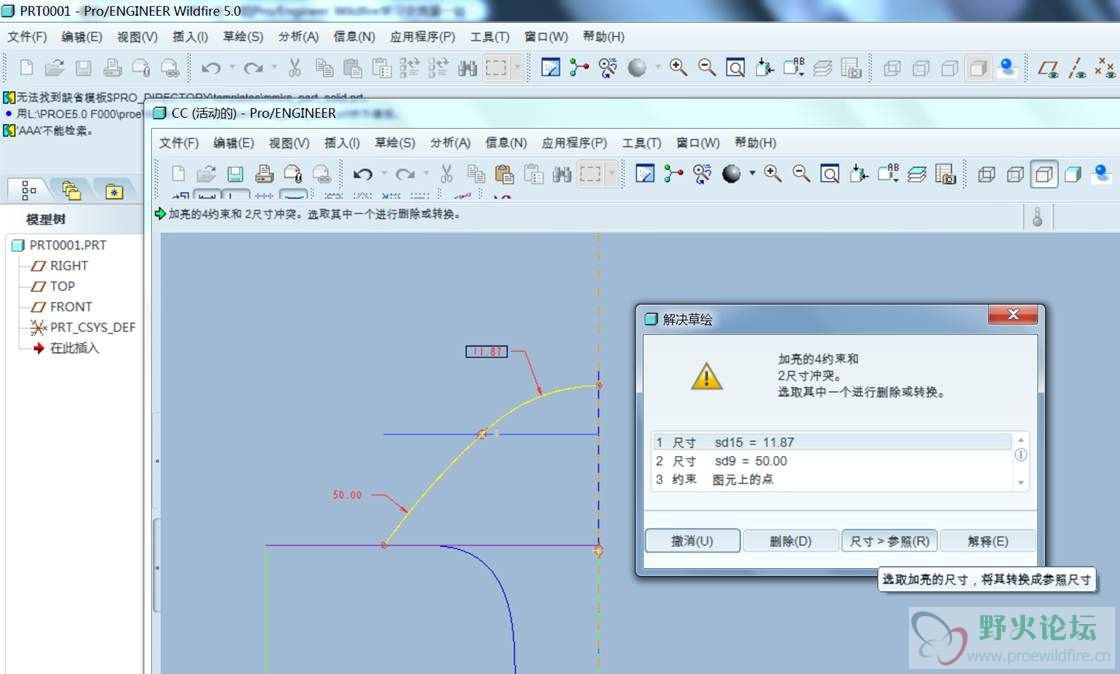The image size is (1120, 674).
Task: Open 文件(F) menu in CC window
Action: pos(179,143)
